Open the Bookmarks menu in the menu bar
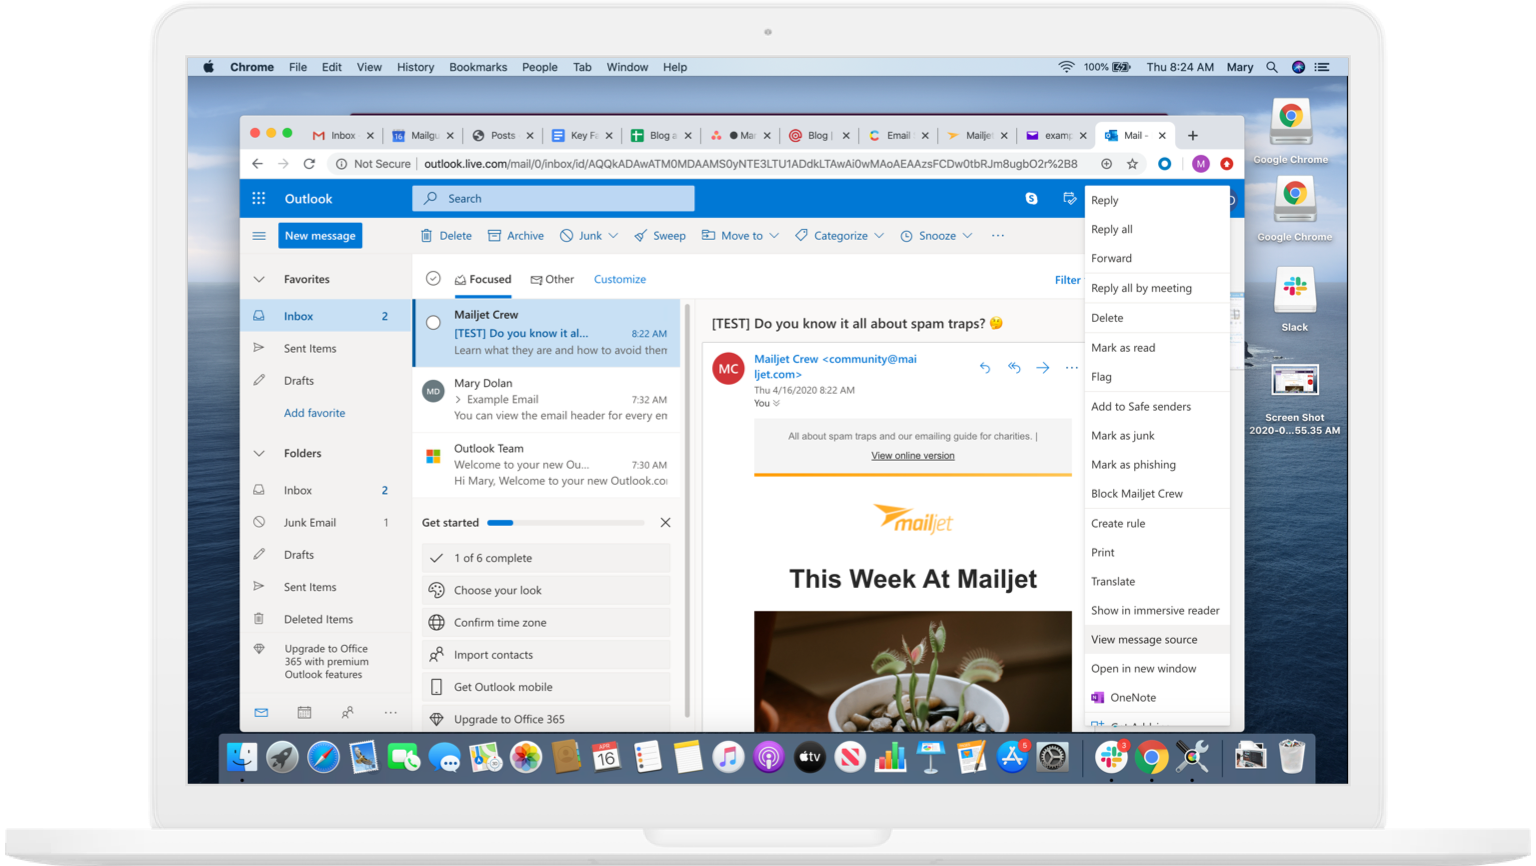This screenshot has width=1536, height=866. [478, 67]
